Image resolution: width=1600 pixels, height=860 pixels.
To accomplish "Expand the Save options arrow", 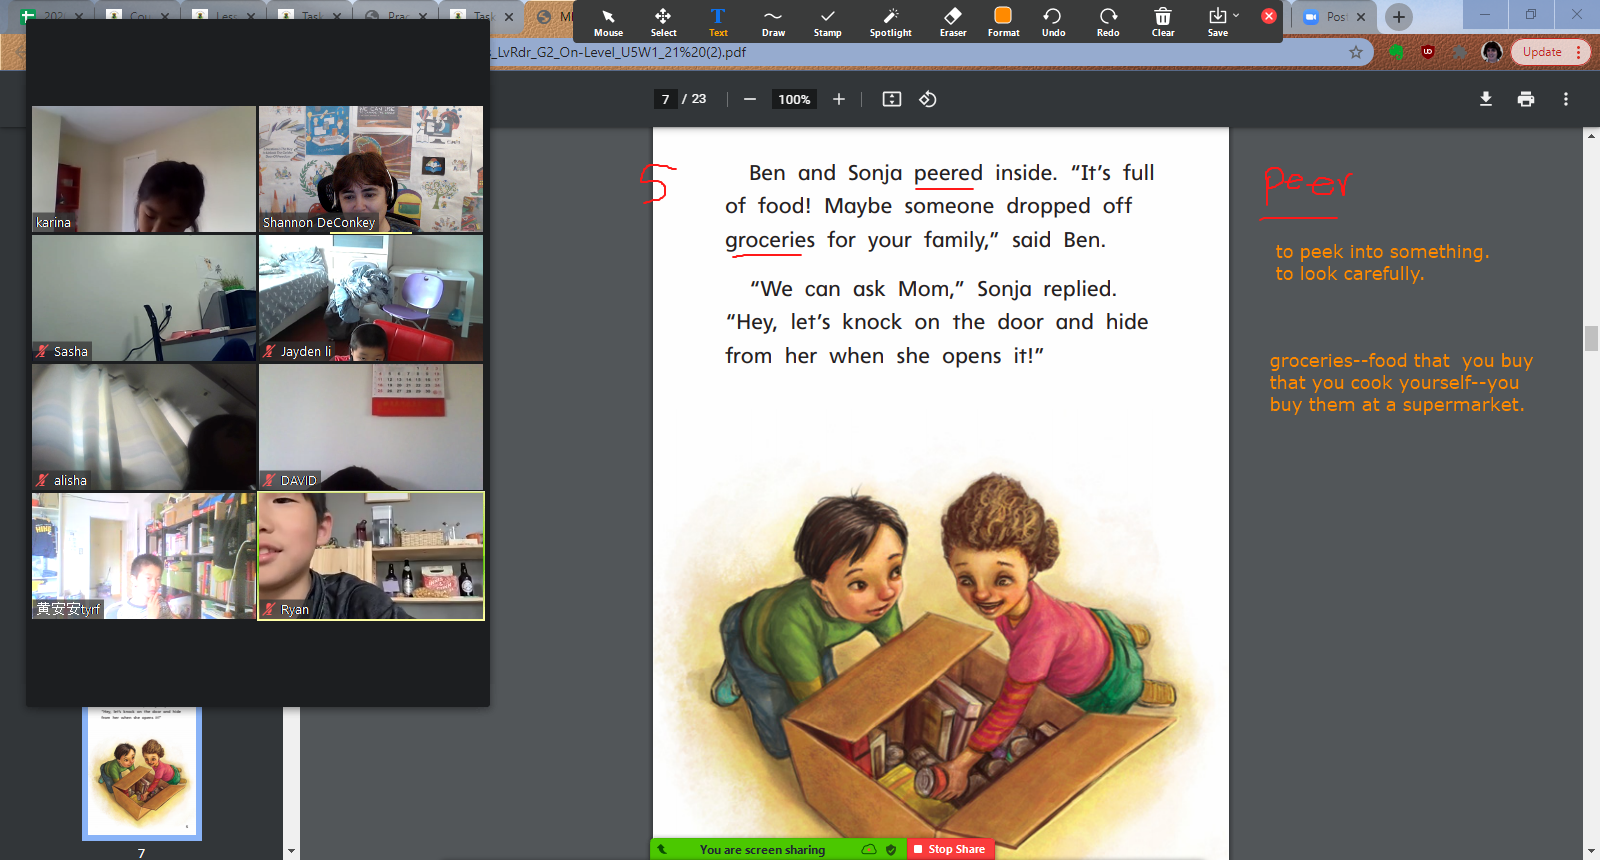I will [1236, 15].
